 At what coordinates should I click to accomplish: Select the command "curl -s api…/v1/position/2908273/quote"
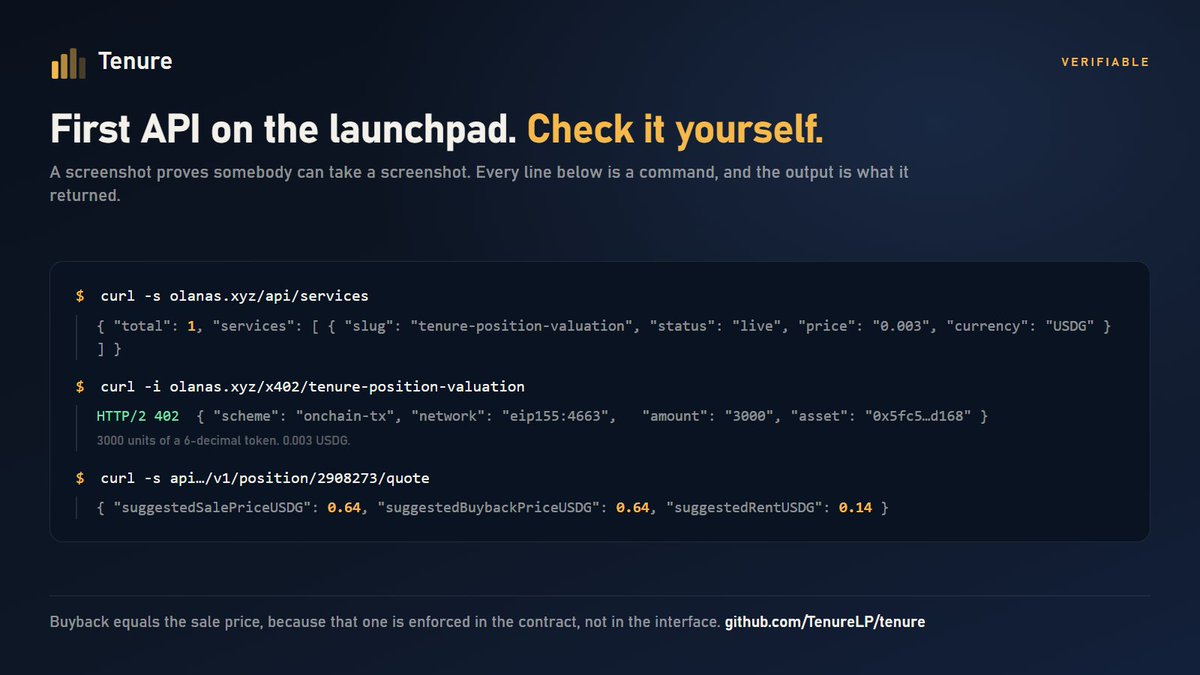pos(265,478)
